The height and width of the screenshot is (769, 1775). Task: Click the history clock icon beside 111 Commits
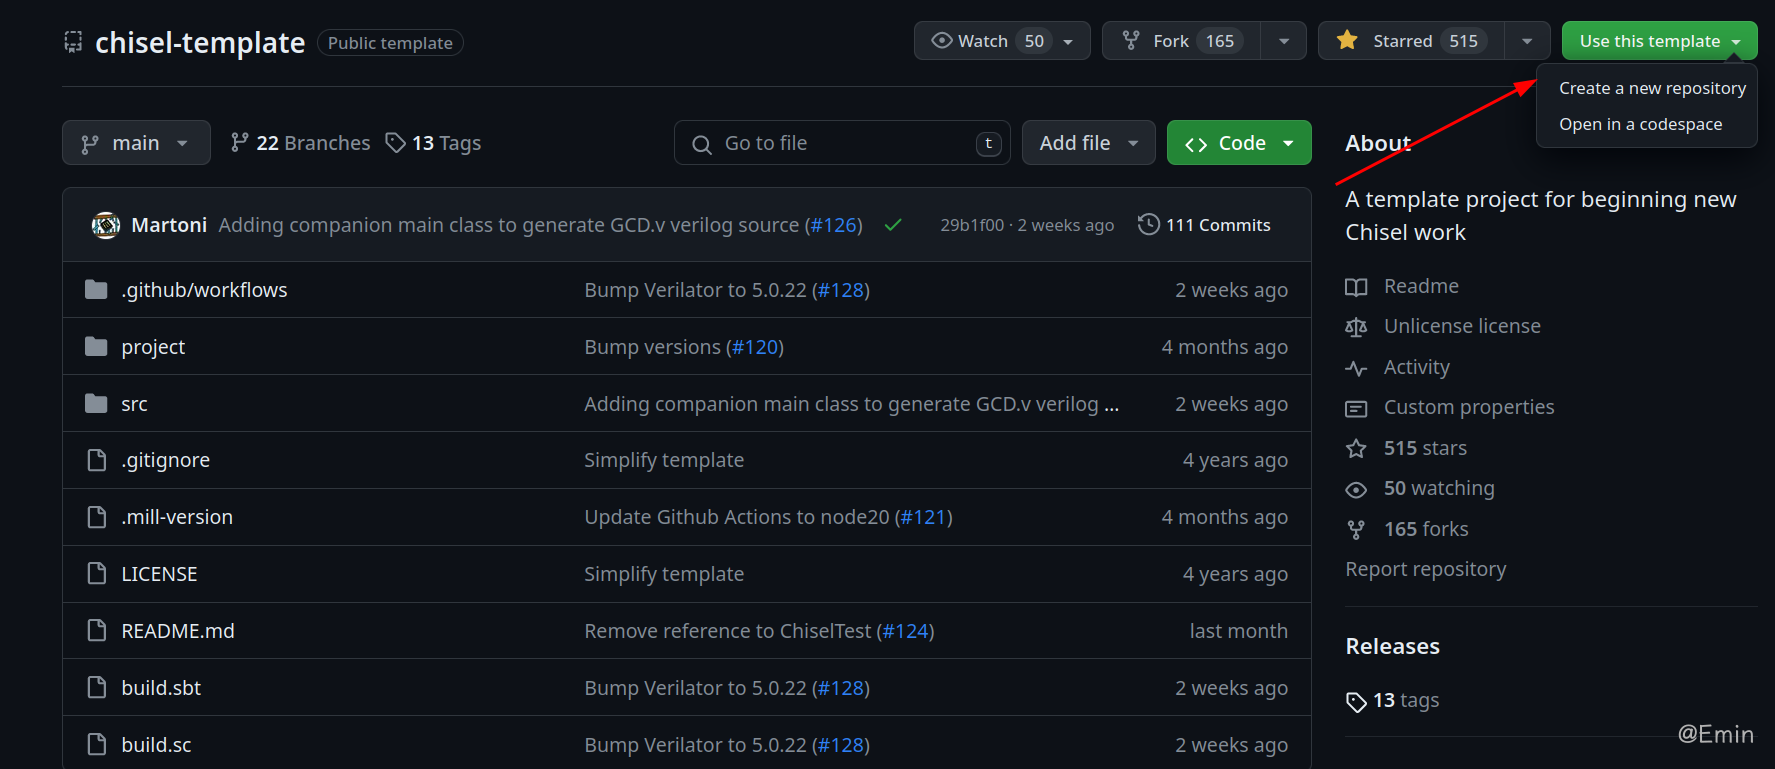[1149, 224]
